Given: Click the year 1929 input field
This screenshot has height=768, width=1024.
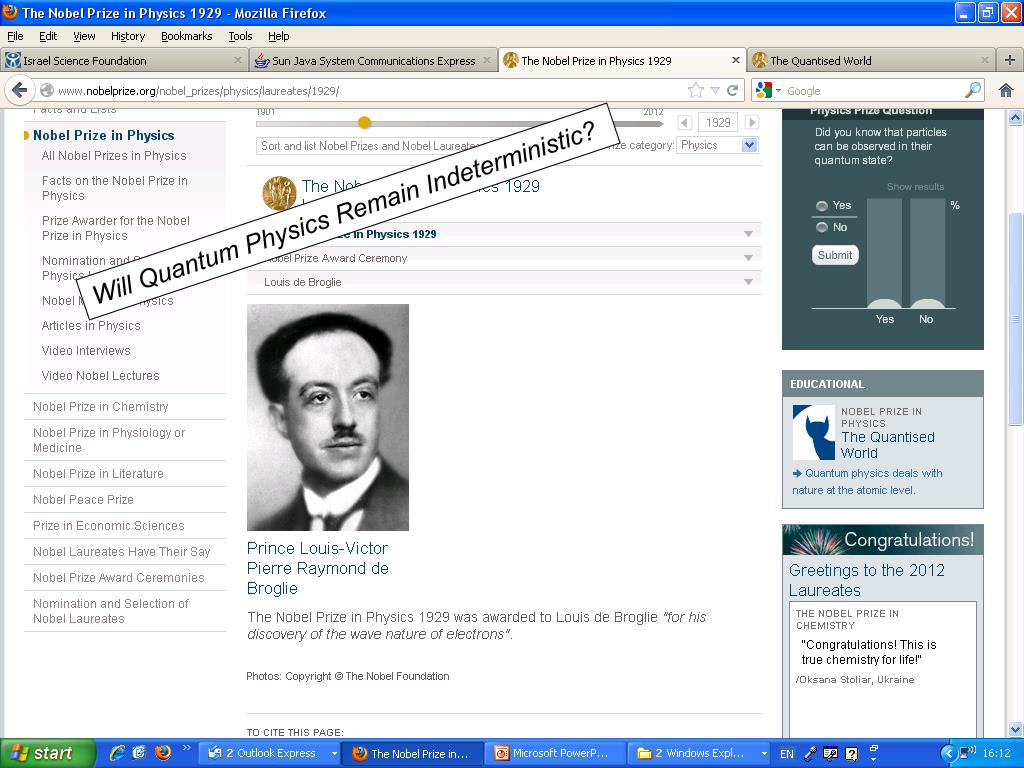Looking at the screenshot, I should coord(718,122).
